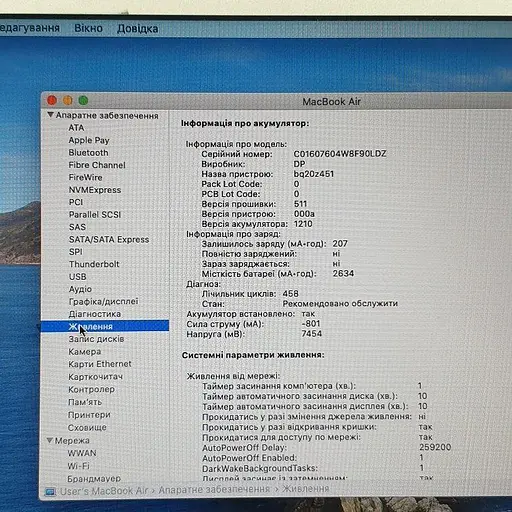Collapse the Мережа section
The width and height of the screenshot is (512, 512).
(50, 440)
